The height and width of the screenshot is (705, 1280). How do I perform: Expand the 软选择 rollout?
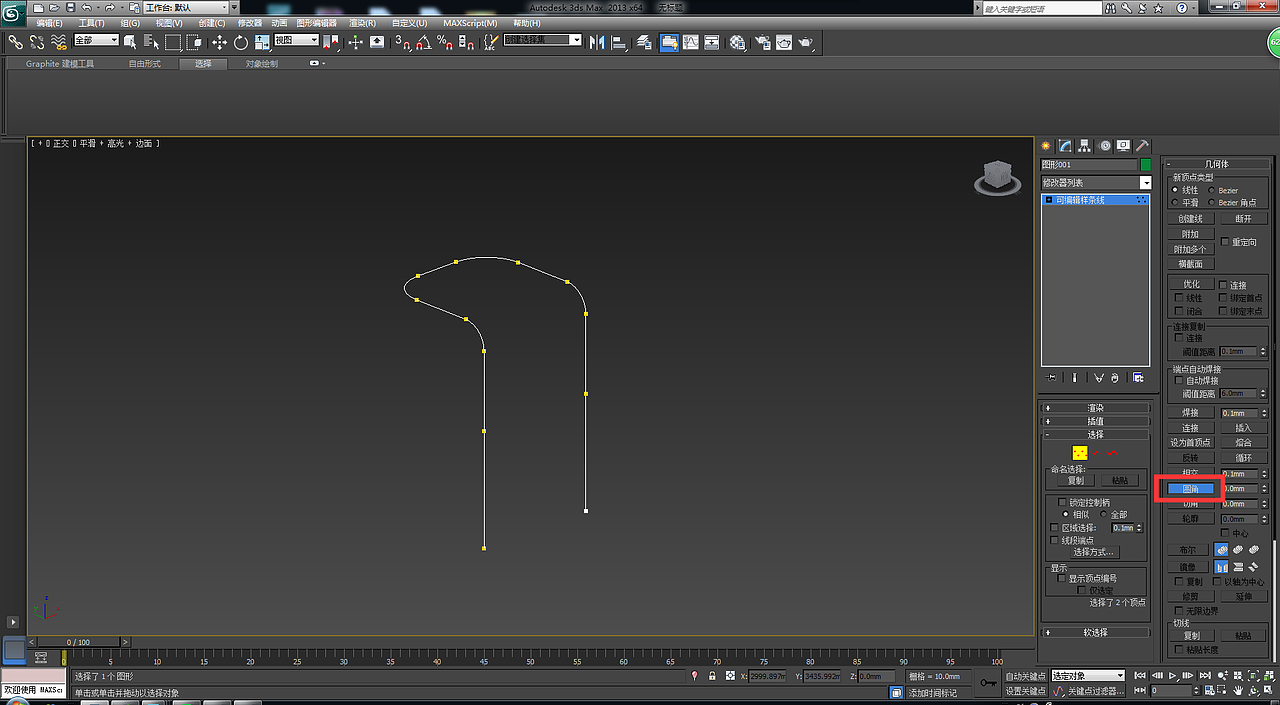(1096, 632)
